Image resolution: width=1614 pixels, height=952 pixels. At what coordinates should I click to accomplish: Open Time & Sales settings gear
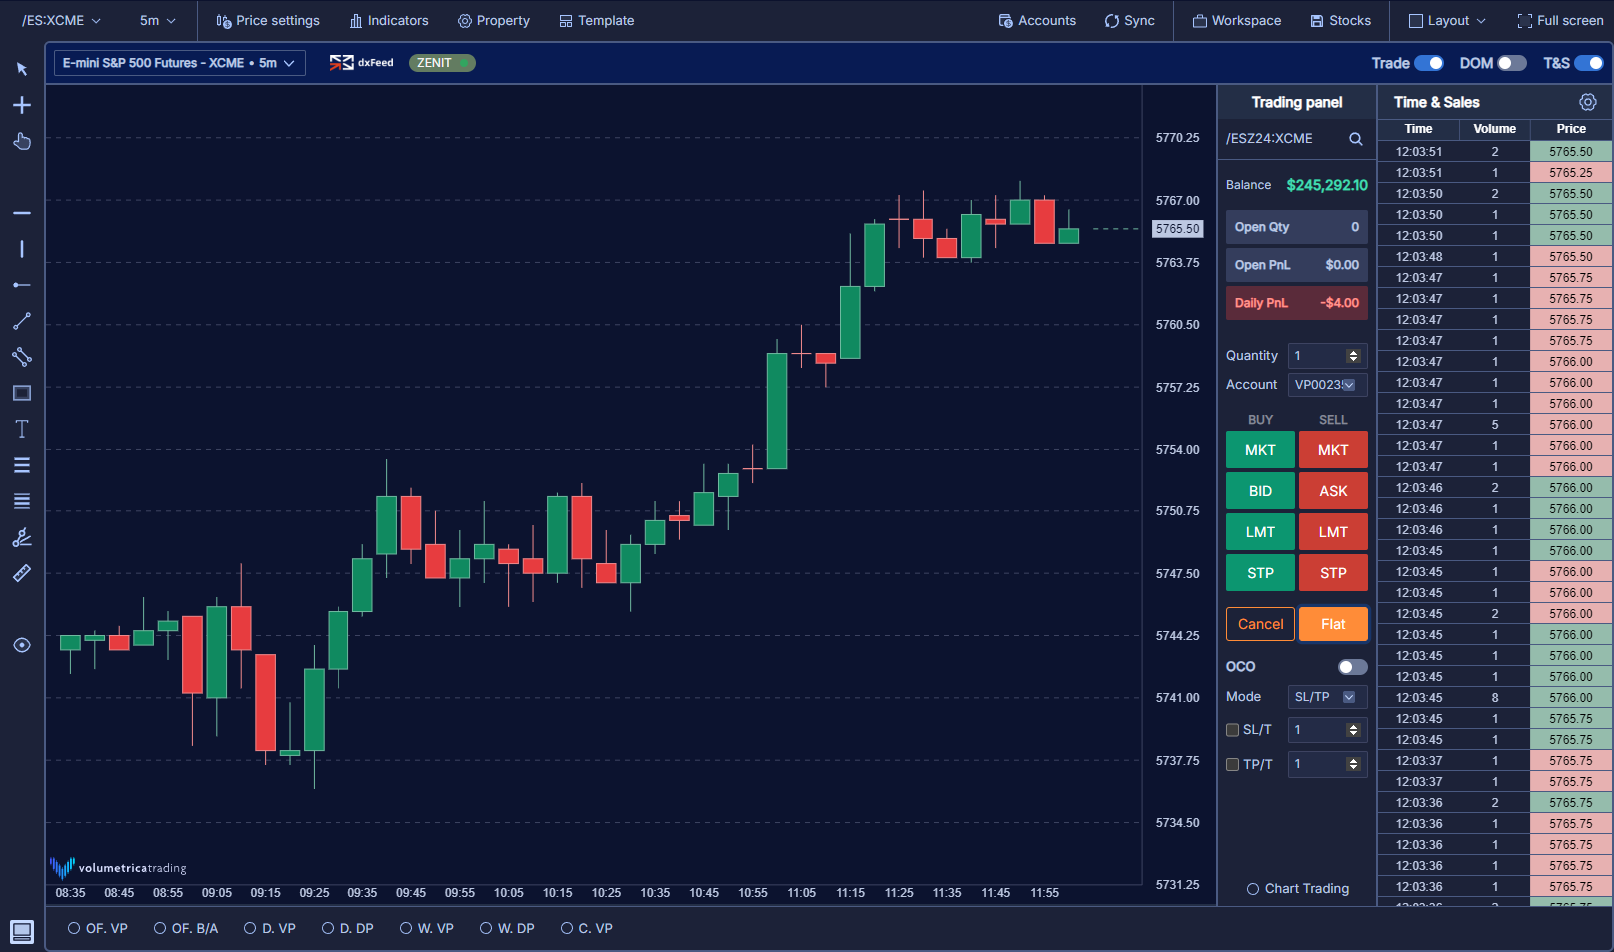click(x=1587, y=102)
